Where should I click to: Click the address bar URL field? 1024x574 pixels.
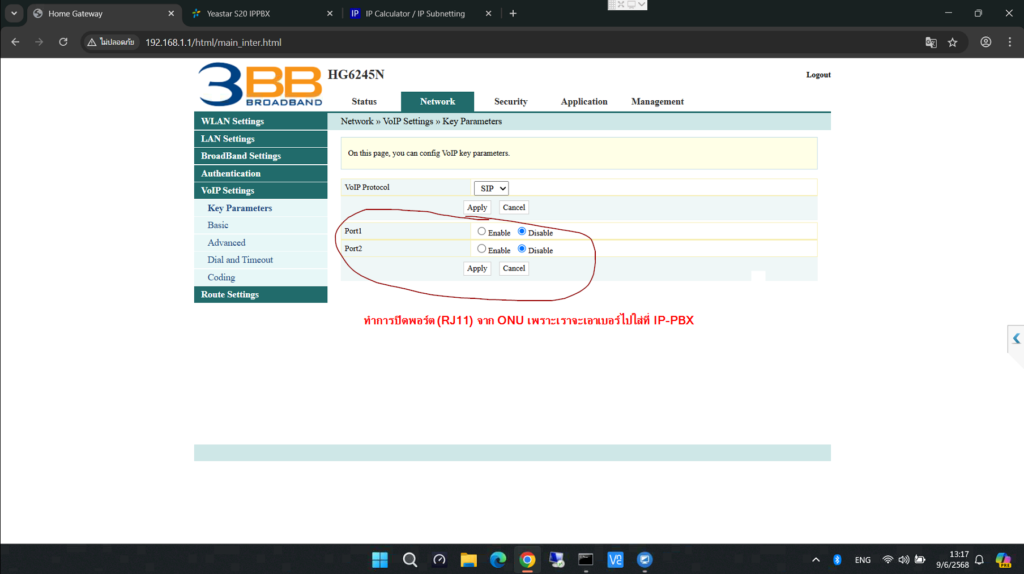pos(213,42)
